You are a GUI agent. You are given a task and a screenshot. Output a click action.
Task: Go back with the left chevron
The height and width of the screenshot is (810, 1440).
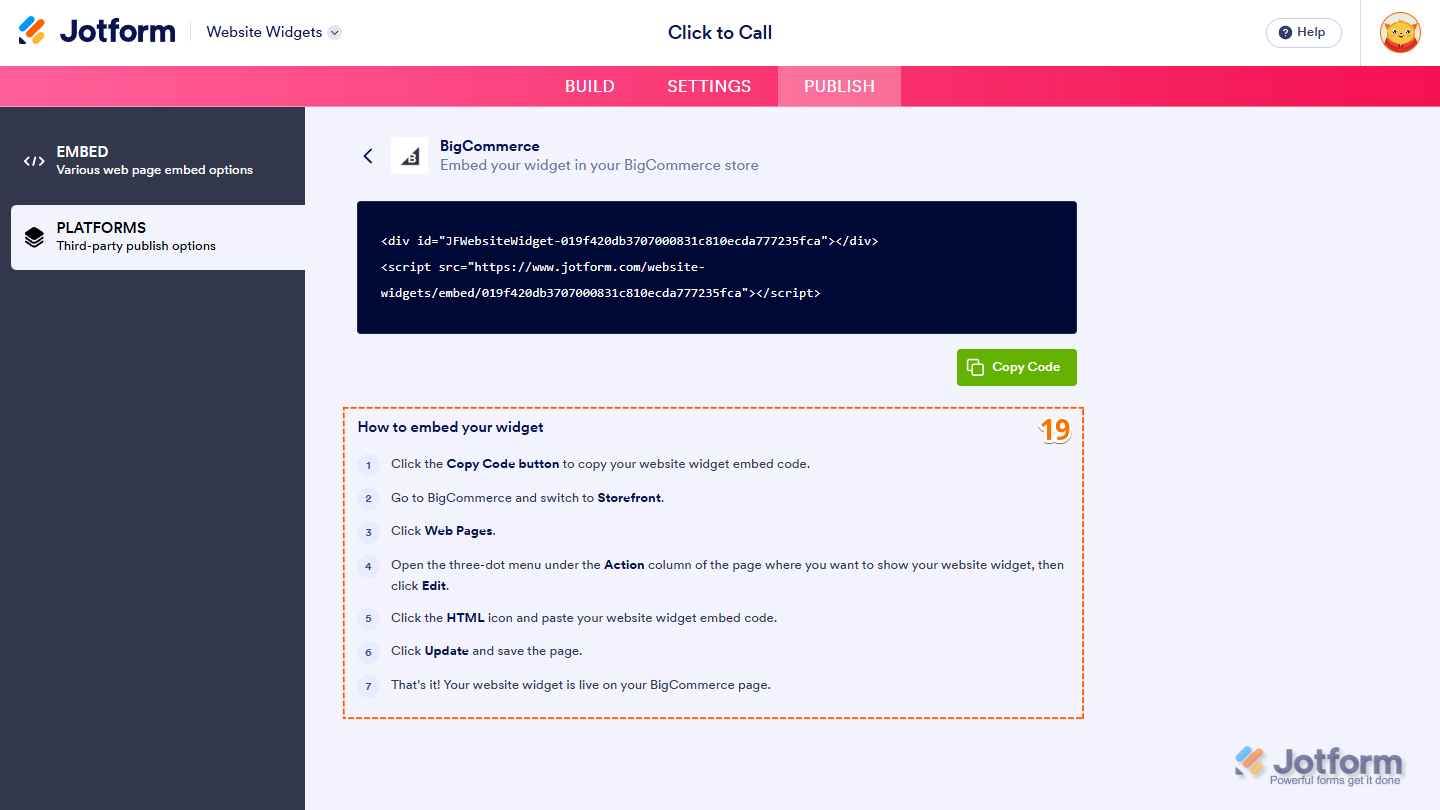click(368, 156)
